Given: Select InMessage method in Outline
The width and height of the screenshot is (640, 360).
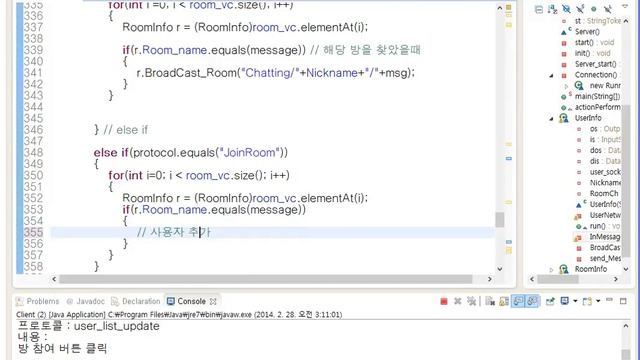Looking at the screenshot, I should coord(605,237).
